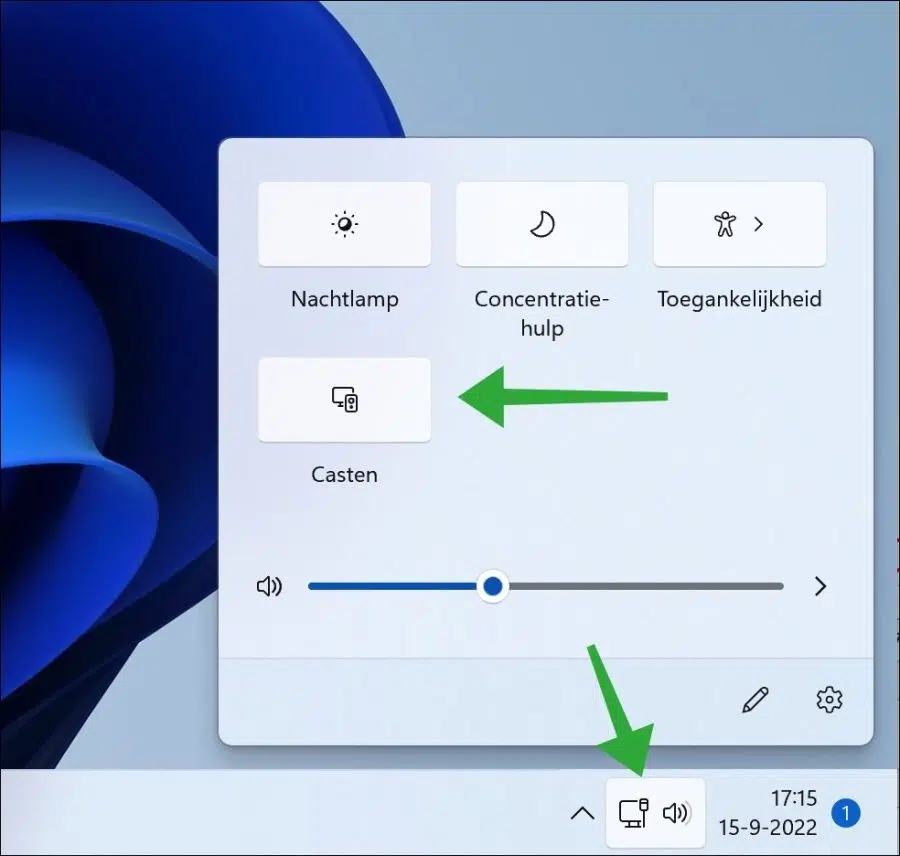This screenshot has width=900, height=856.
Task: Show hidden tray icons with the caret
Action: click(x=583, y=813)
